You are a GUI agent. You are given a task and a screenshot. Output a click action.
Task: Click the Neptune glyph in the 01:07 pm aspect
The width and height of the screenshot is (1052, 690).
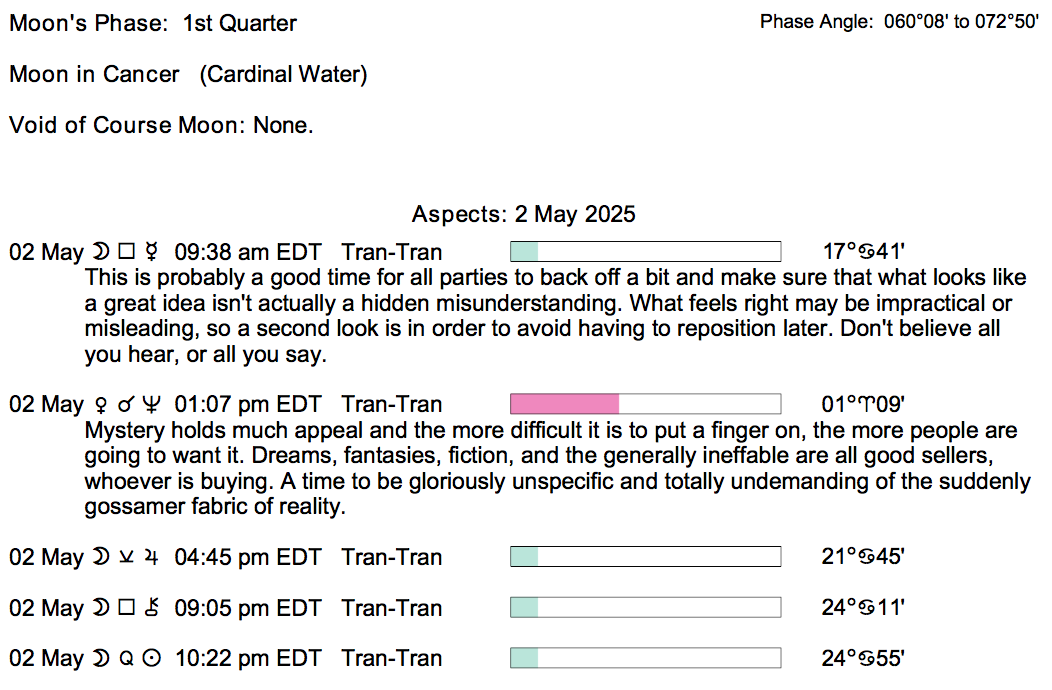point(151,405)
